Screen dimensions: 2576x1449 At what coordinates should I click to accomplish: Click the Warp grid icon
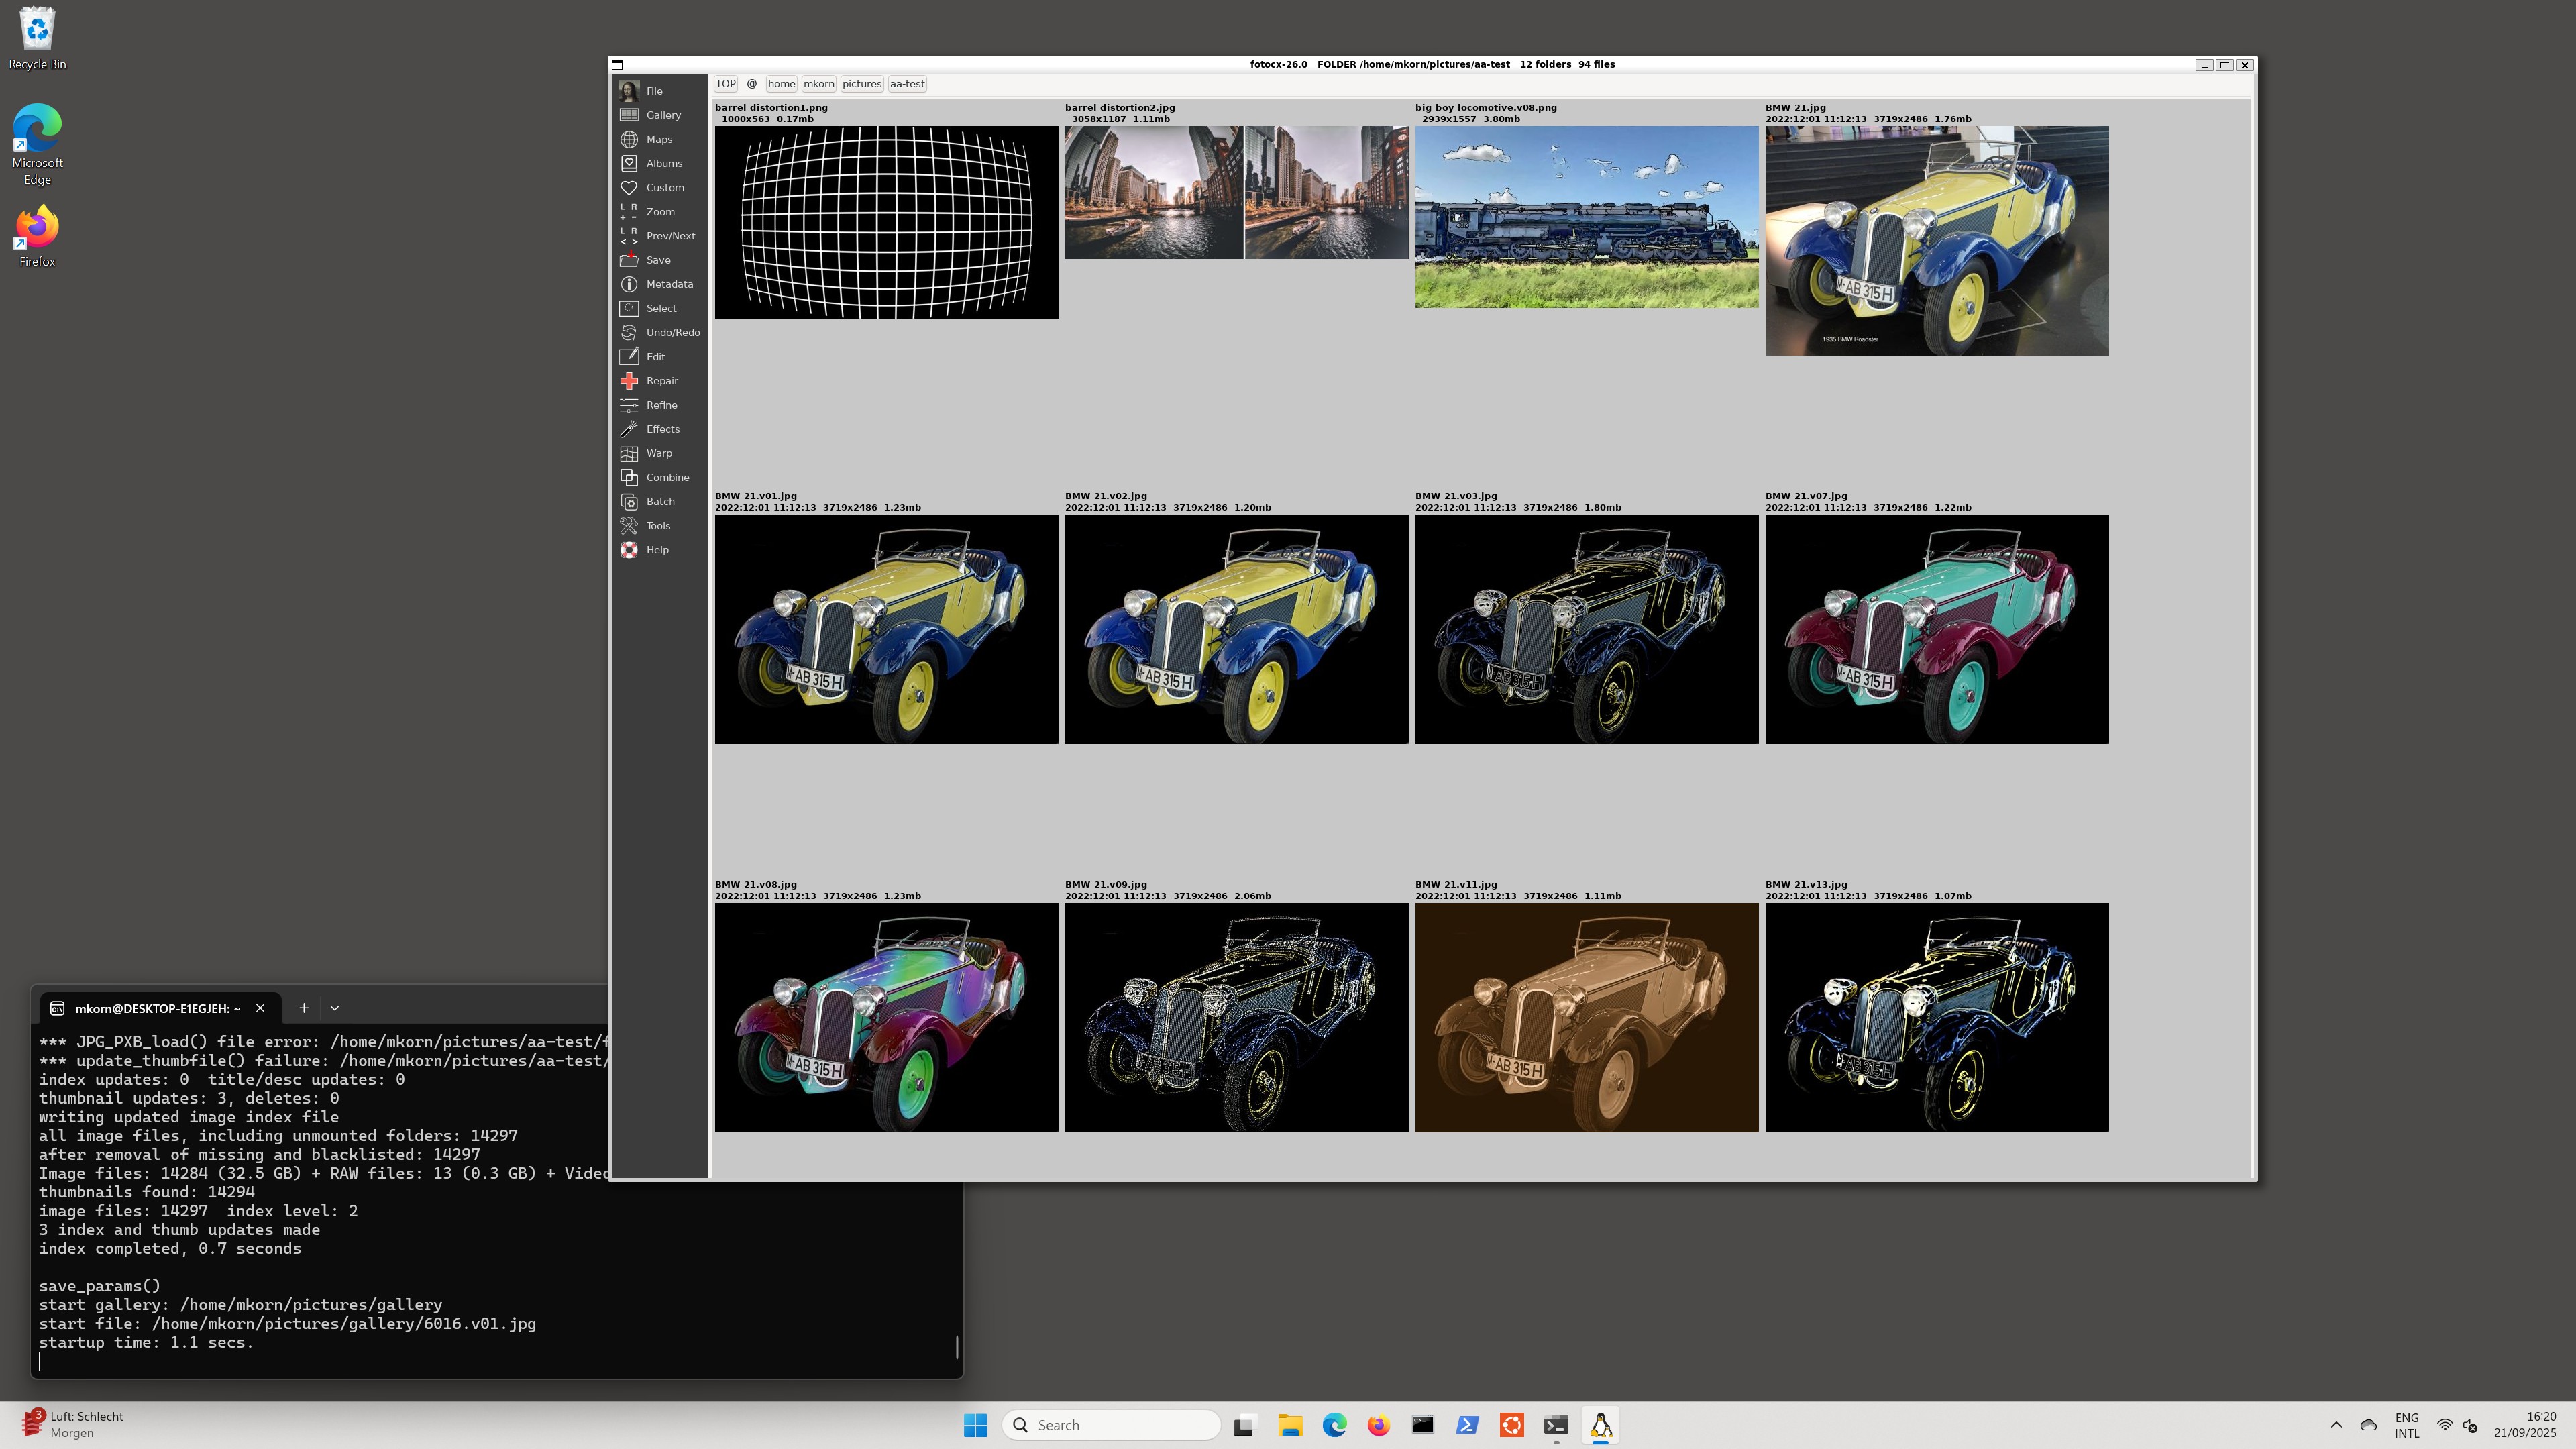click(629, 453)
